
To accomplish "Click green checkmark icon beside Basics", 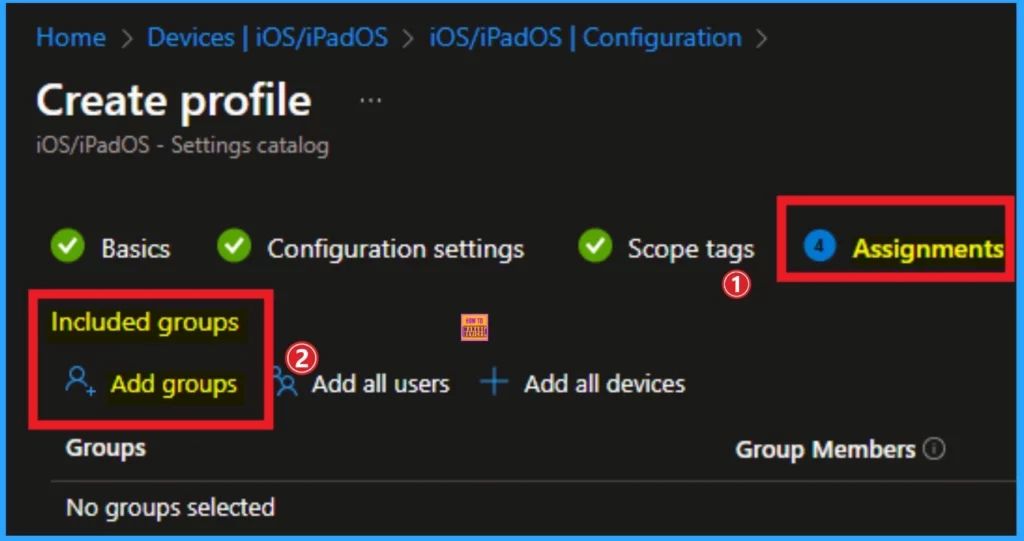I will click(x=68, y=246).
